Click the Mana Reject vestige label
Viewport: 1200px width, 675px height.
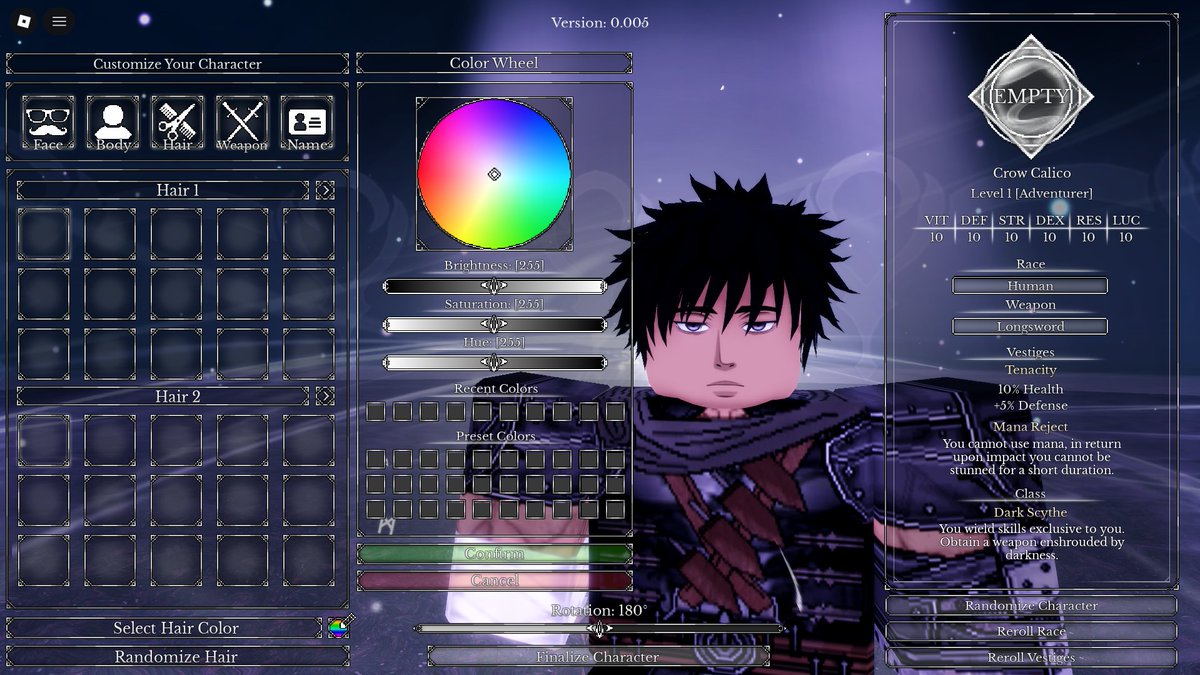[x=1031, y=427]
